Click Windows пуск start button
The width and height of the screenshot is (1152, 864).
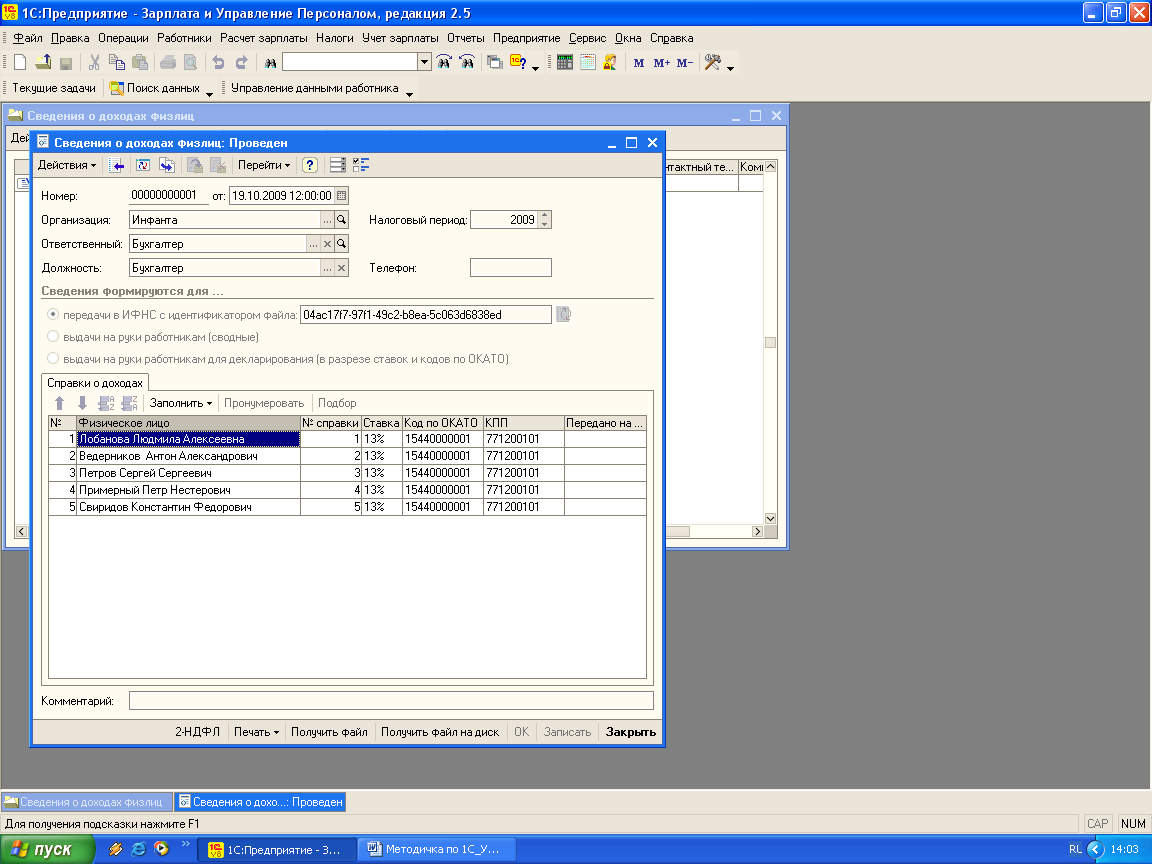coord(47,849)
